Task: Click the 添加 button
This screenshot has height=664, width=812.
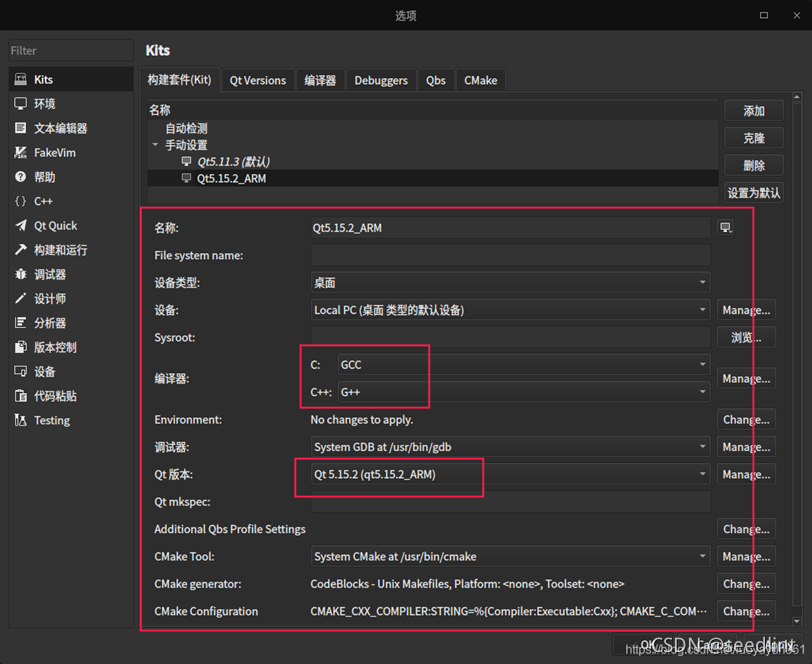Action: 753,111
